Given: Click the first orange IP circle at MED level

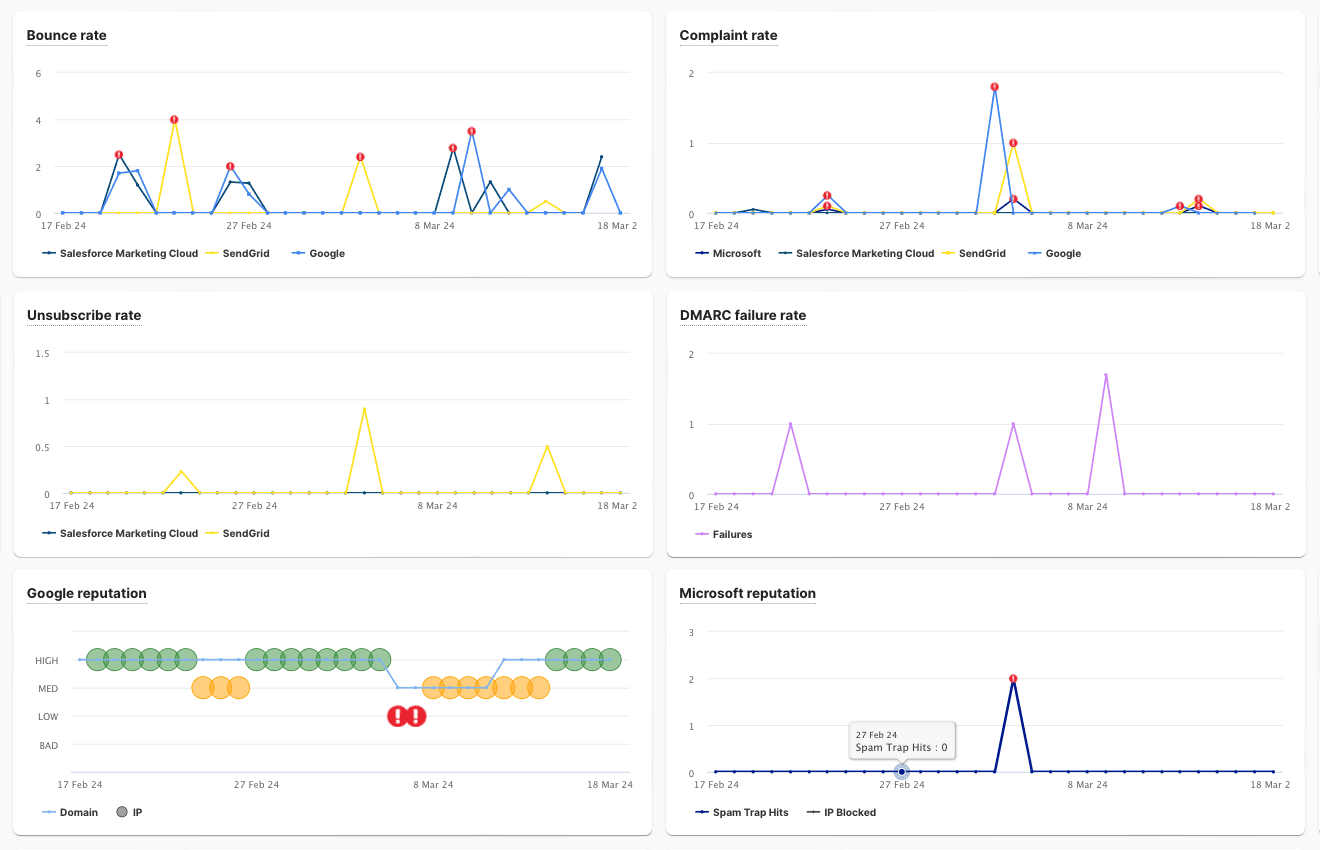Looking at the screenshot, I should pyautogui.click(x=202, y=688).
